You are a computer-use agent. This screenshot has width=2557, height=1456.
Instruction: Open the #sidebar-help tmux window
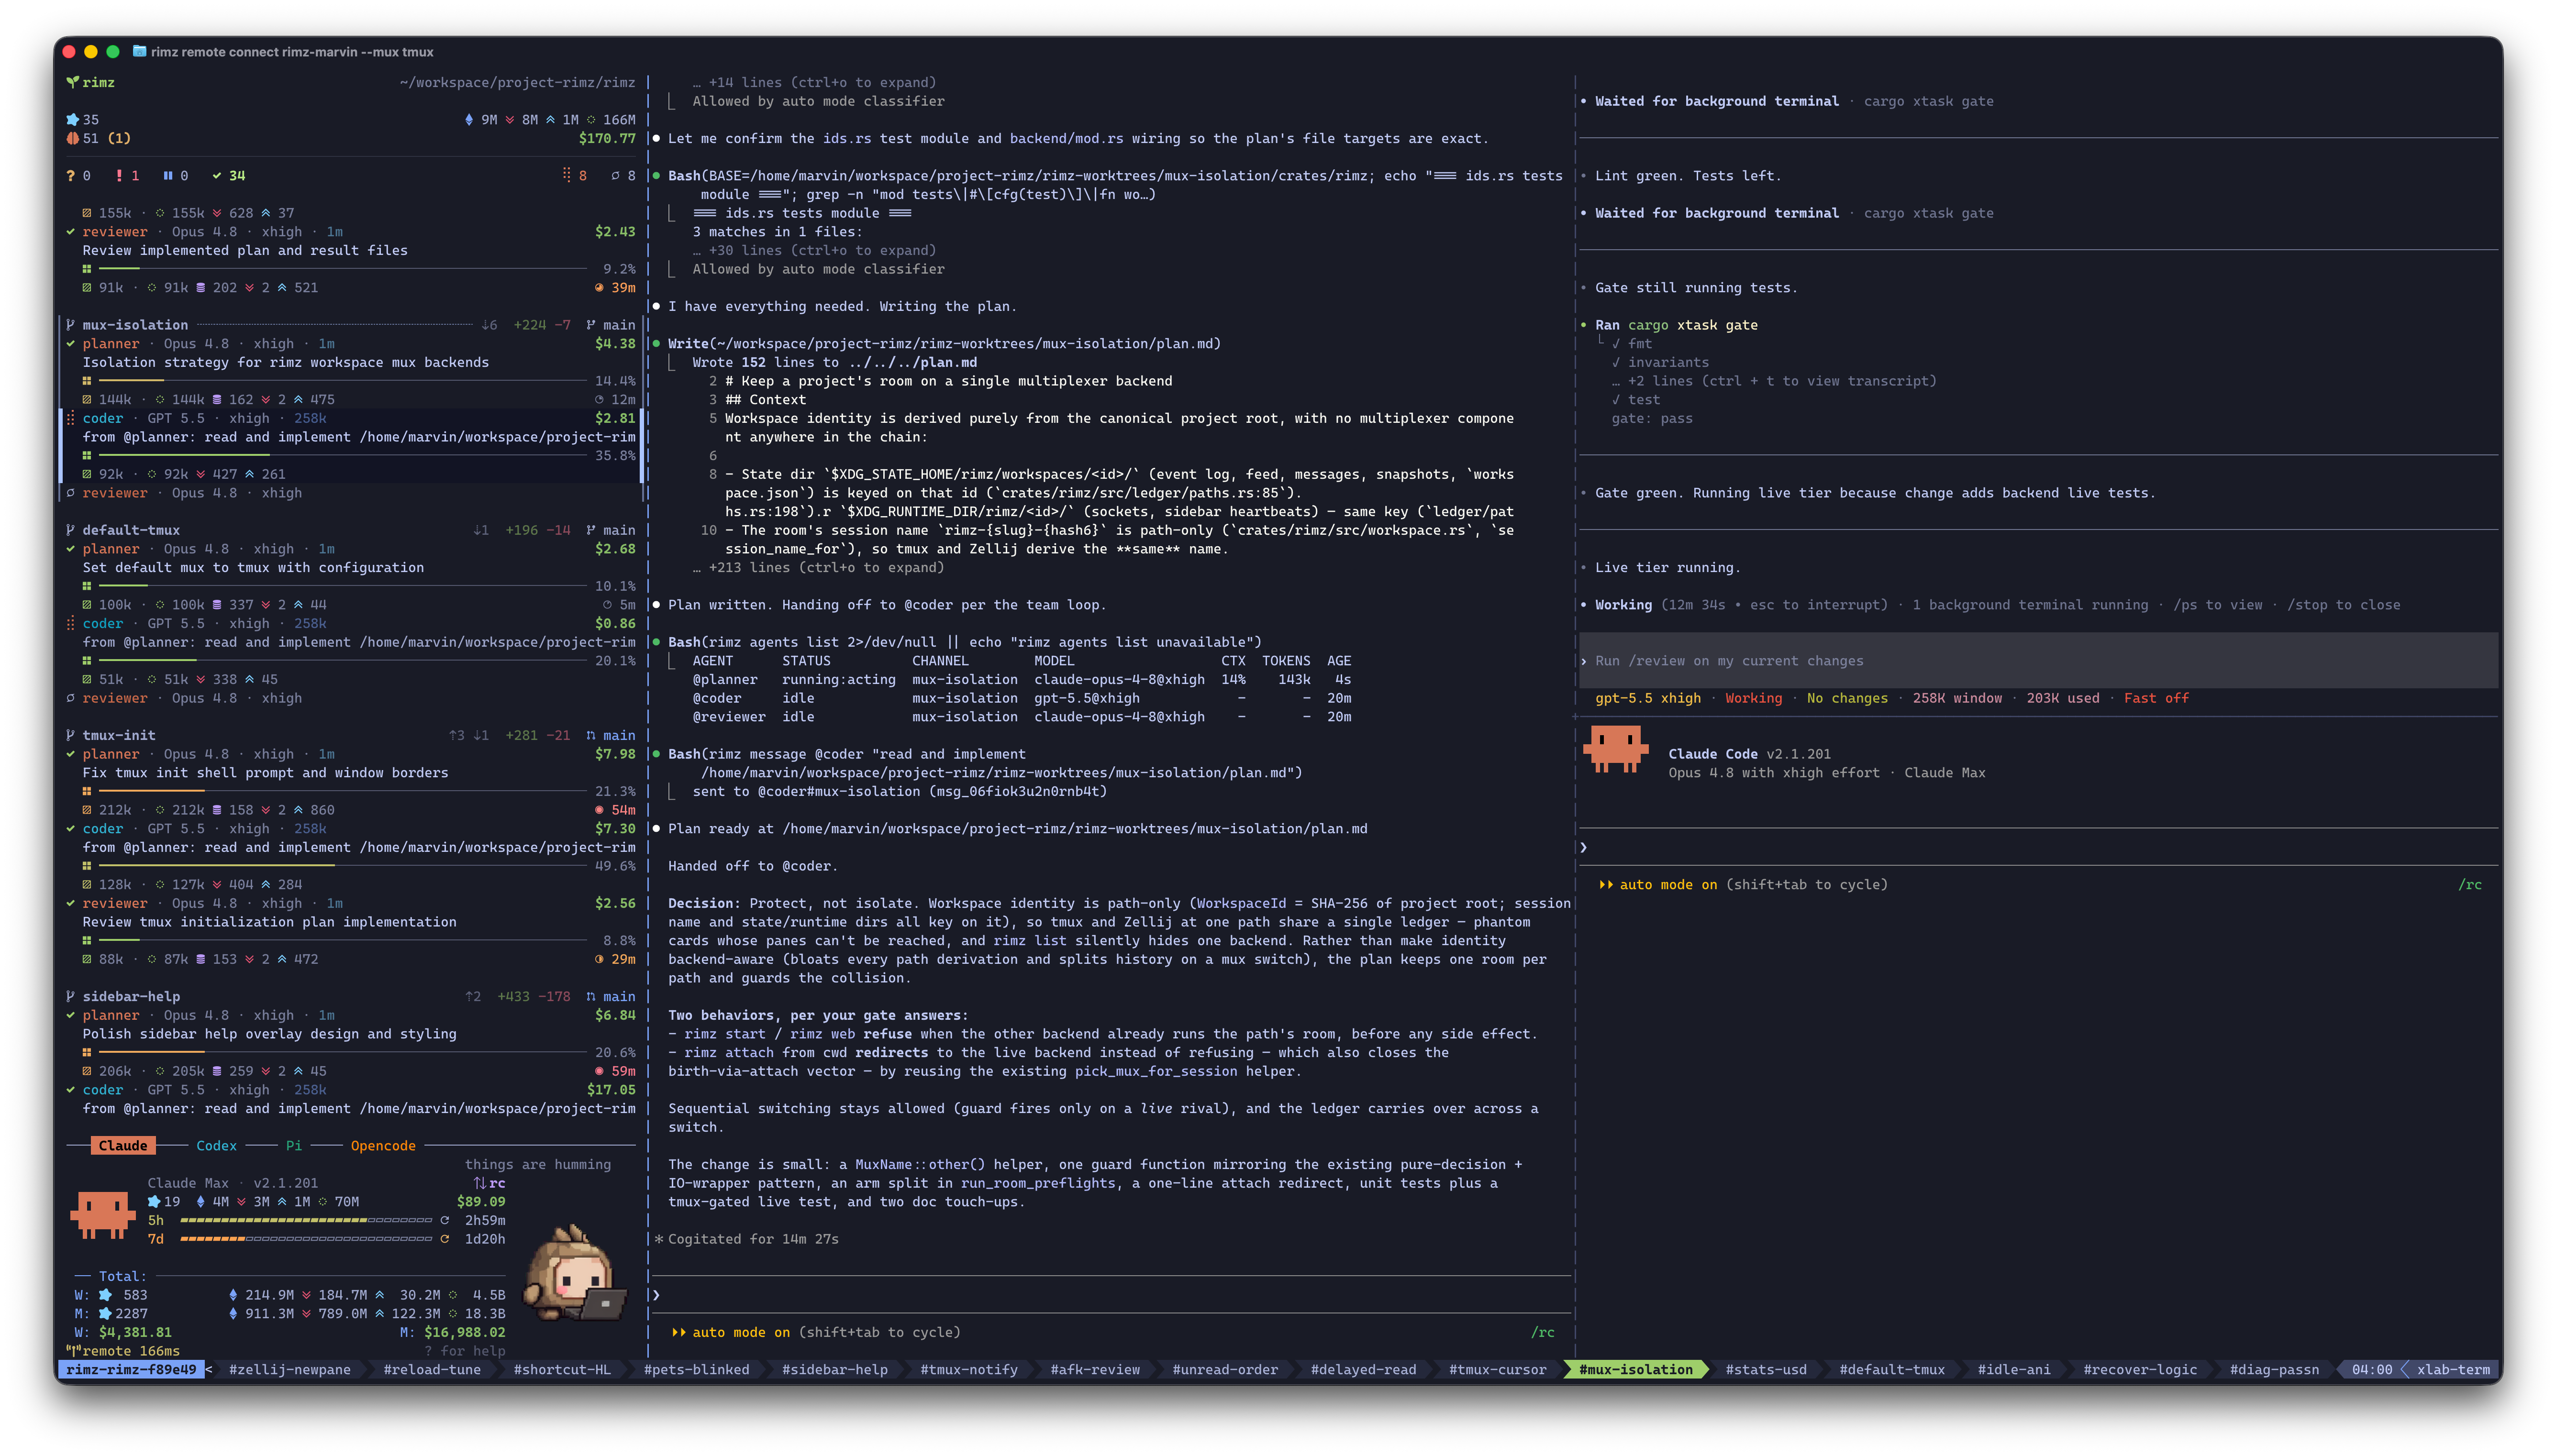coord(834,1369)
